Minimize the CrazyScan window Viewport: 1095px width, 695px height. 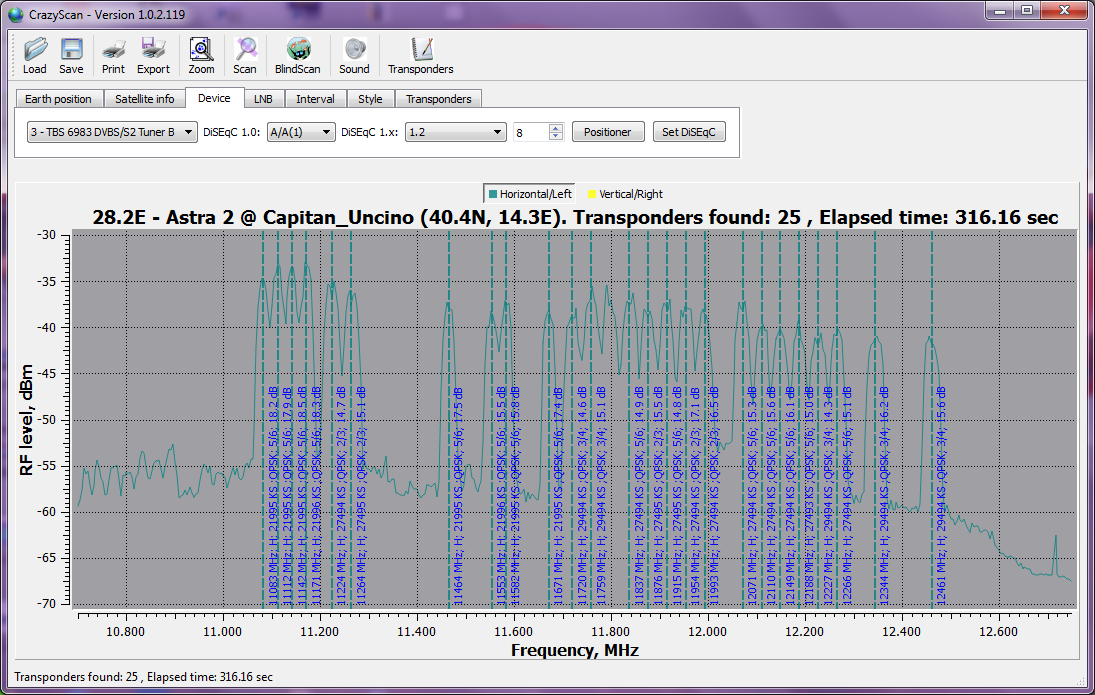point(1001,10)
